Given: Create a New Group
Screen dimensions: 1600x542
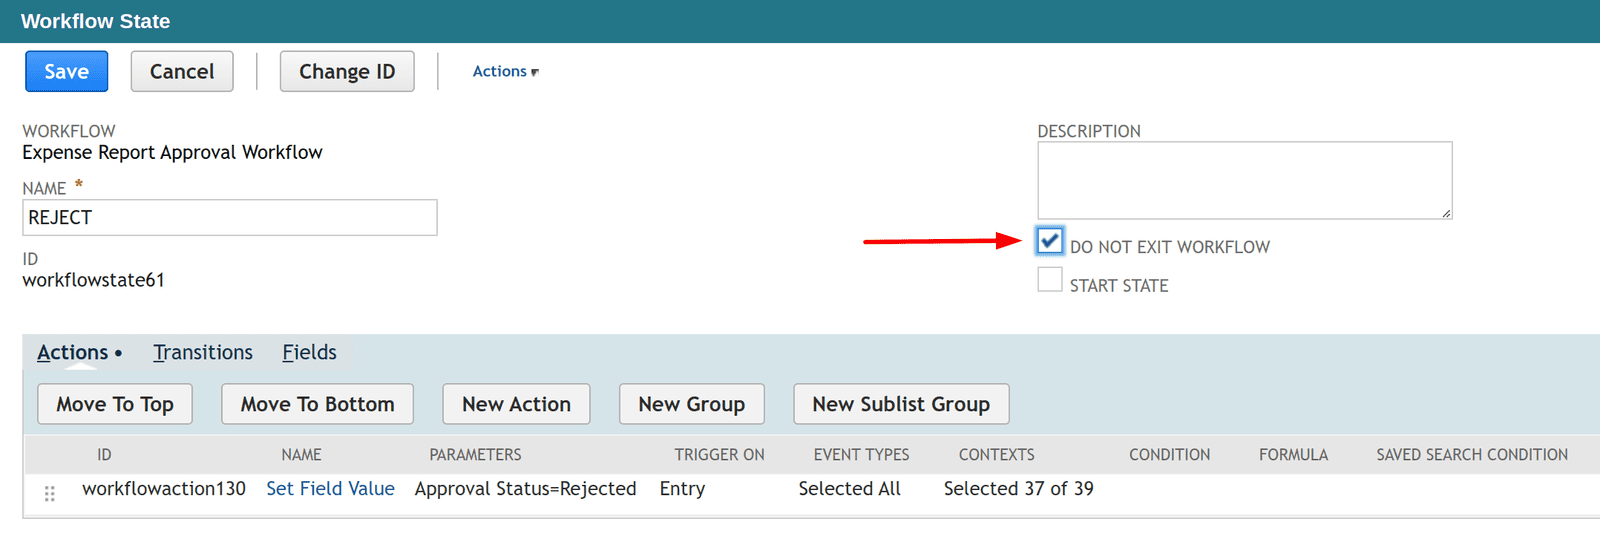Looking at the screenshot, I should pyautogui.click(x=692, y=404).
